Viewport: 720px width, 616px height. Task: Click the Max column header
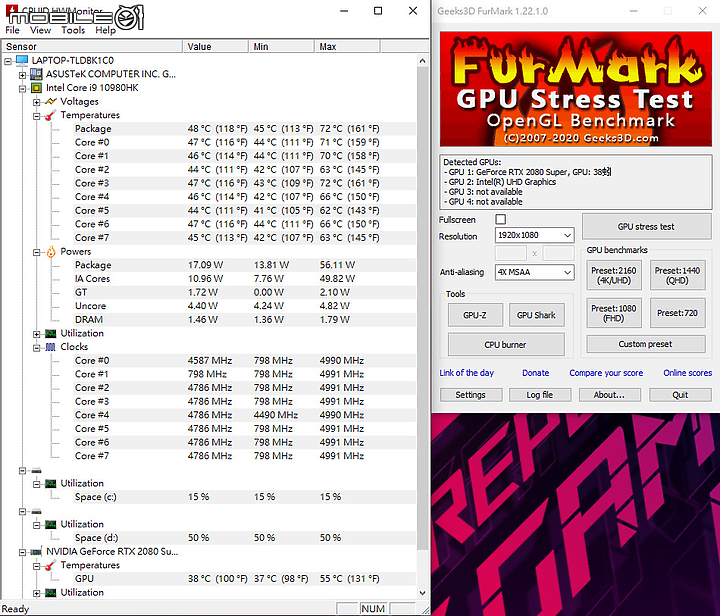point(347,46)
